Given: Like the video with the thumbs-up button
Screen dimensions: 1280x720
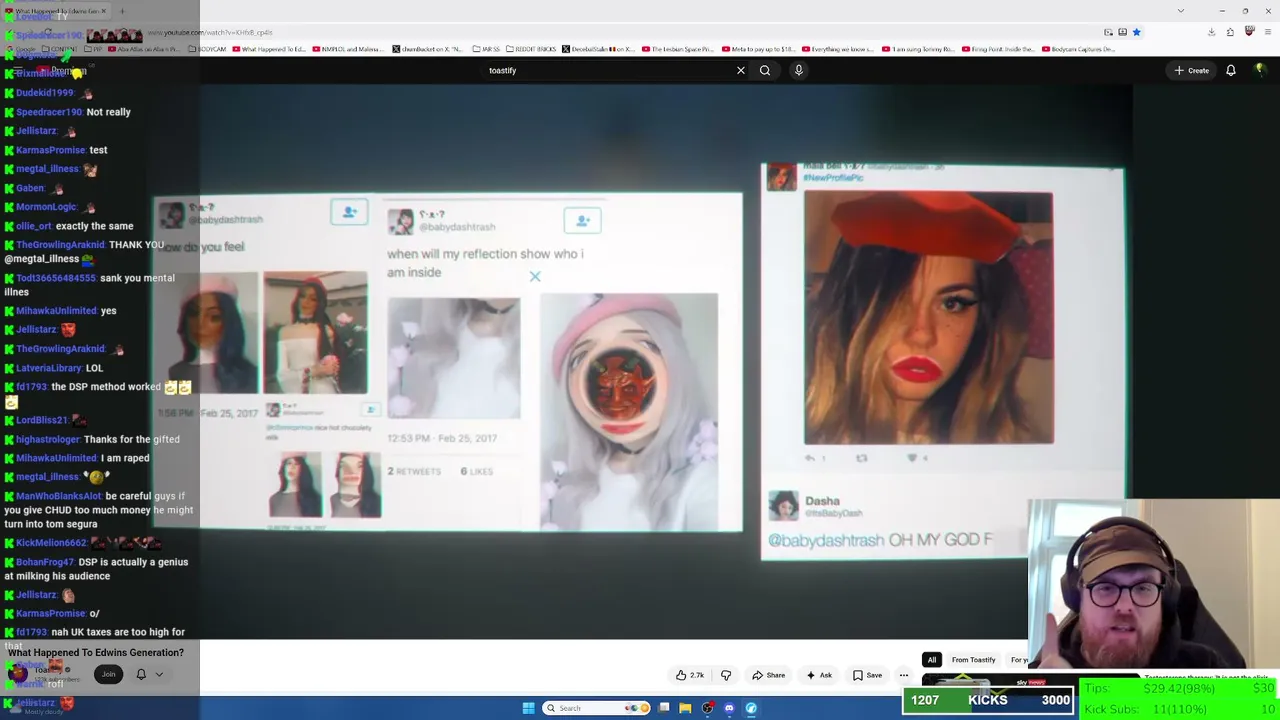Looking at the screenshot, I should [x=691, y=675].
